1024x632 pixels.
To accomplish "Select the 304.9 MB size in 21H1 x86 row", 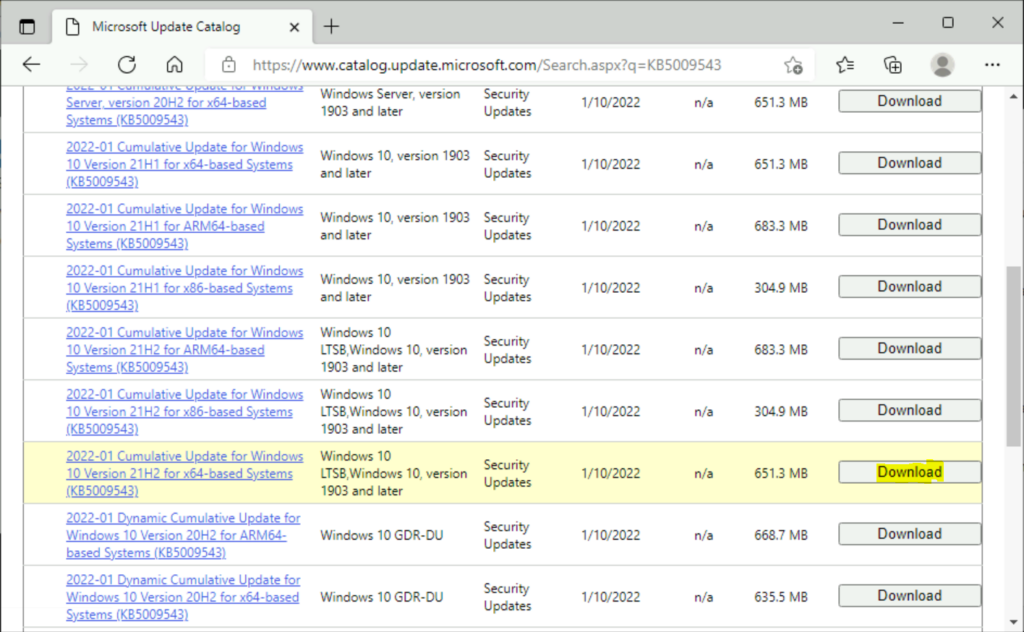I will (x=781, y=288).
